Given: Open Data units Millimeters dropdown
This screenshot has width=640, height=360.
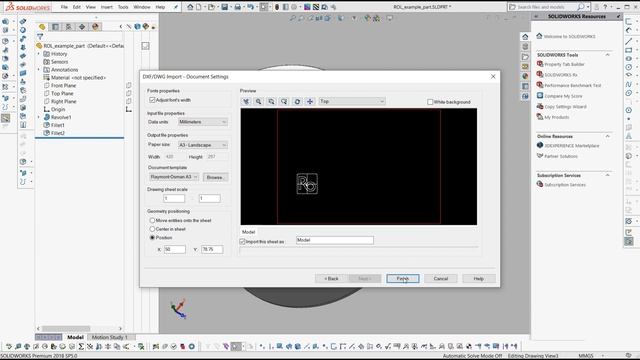Looking at the screenshot, I should pyautogui.click(x=202, y=122).
